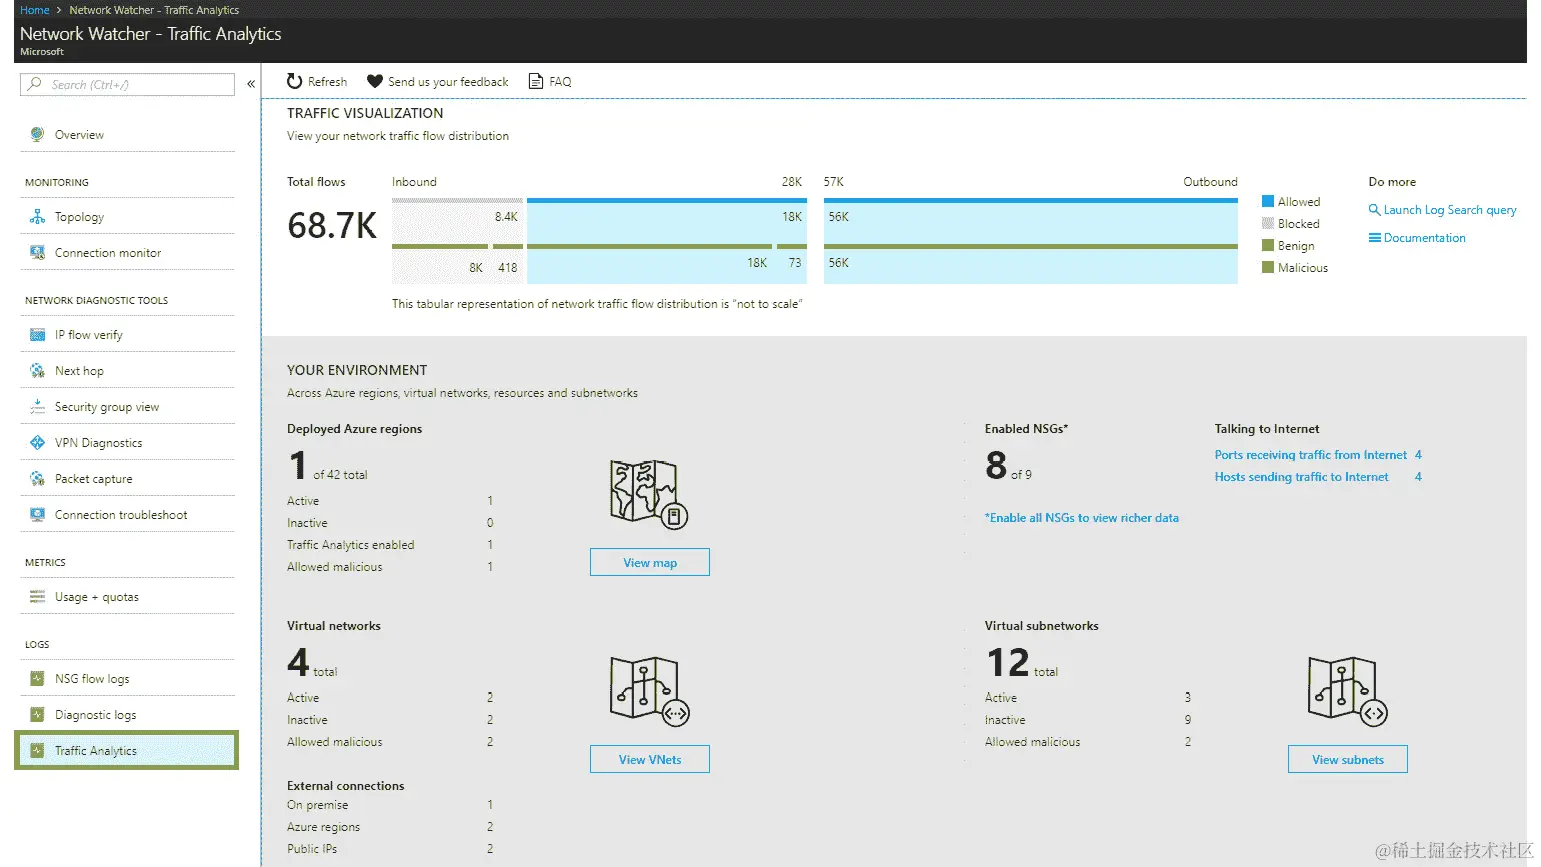Collapse the sidebar with the chevron
The height and width of the screenshot is (867, 1541).
pyautogui.click(x=251, y=84)
